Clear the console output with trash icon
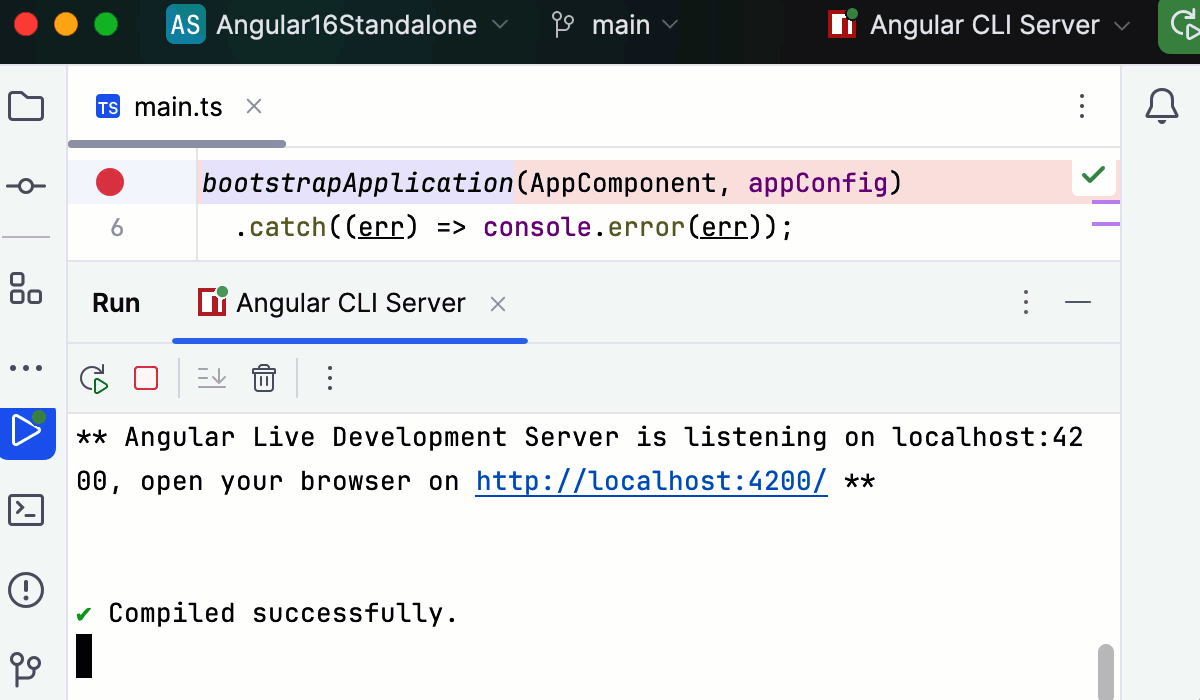Viewport: 1200px width, 700px height. coord(263,378)
